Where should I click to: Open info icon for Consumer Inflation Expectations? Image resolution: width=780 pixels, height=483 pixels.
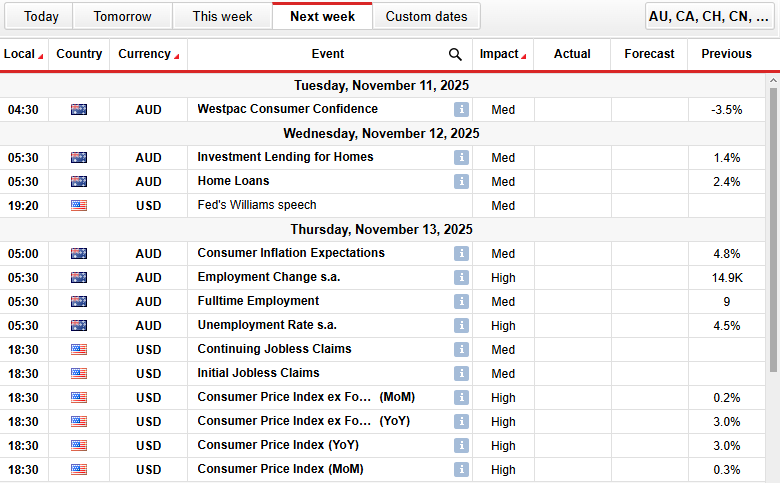pos(461,254)
